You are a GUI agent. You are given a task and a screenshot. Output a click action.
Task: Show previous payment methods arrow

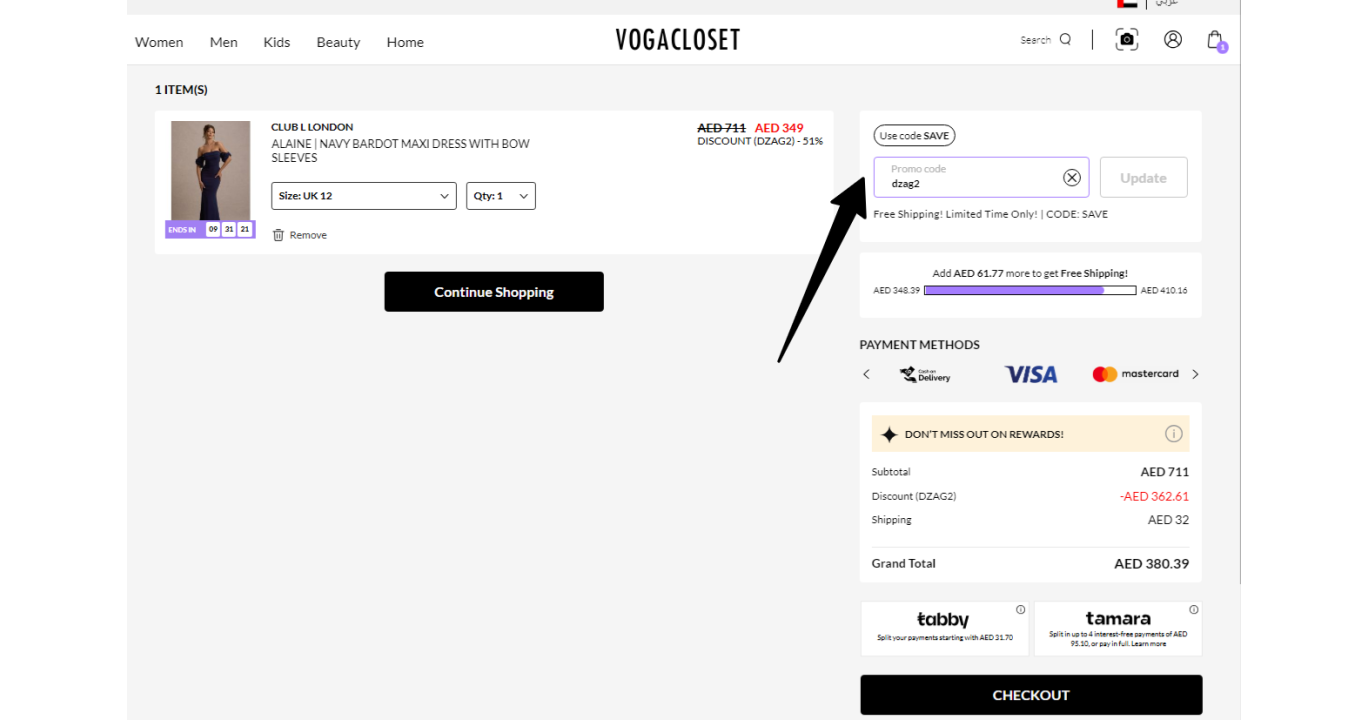pos(867,374)
